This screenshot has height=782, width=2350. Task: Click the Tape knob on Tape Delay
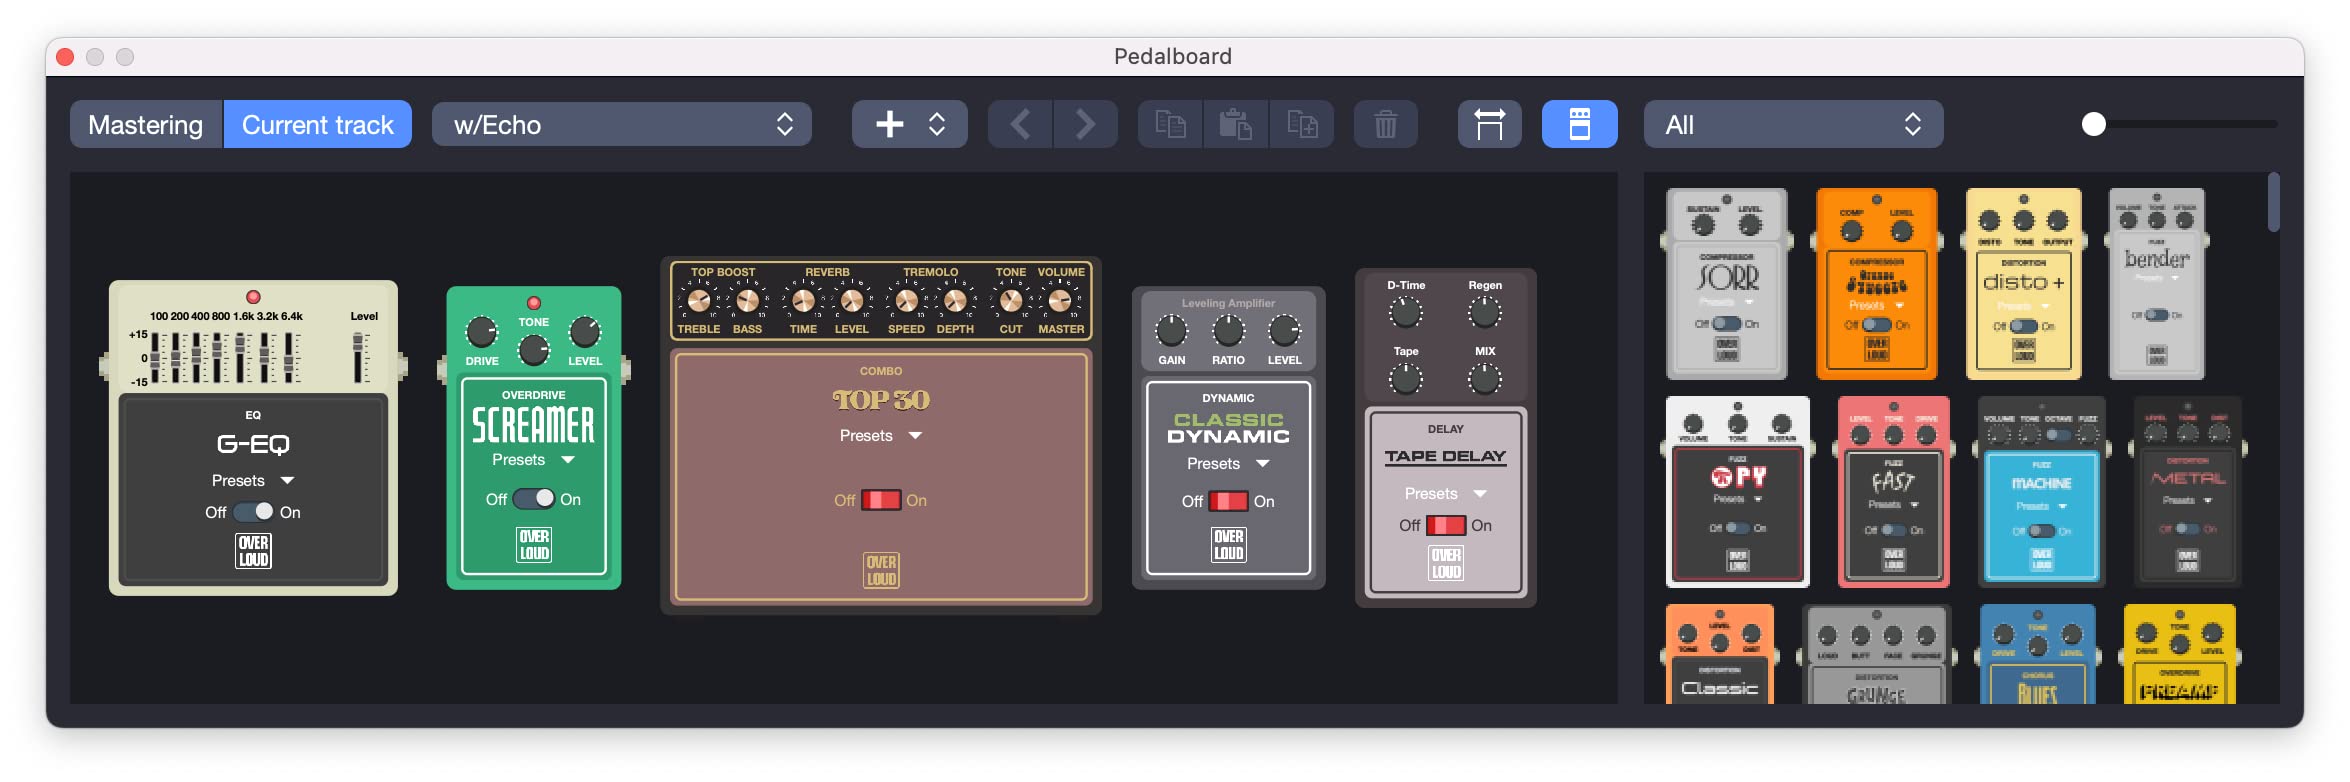[x=1406, y=379]
